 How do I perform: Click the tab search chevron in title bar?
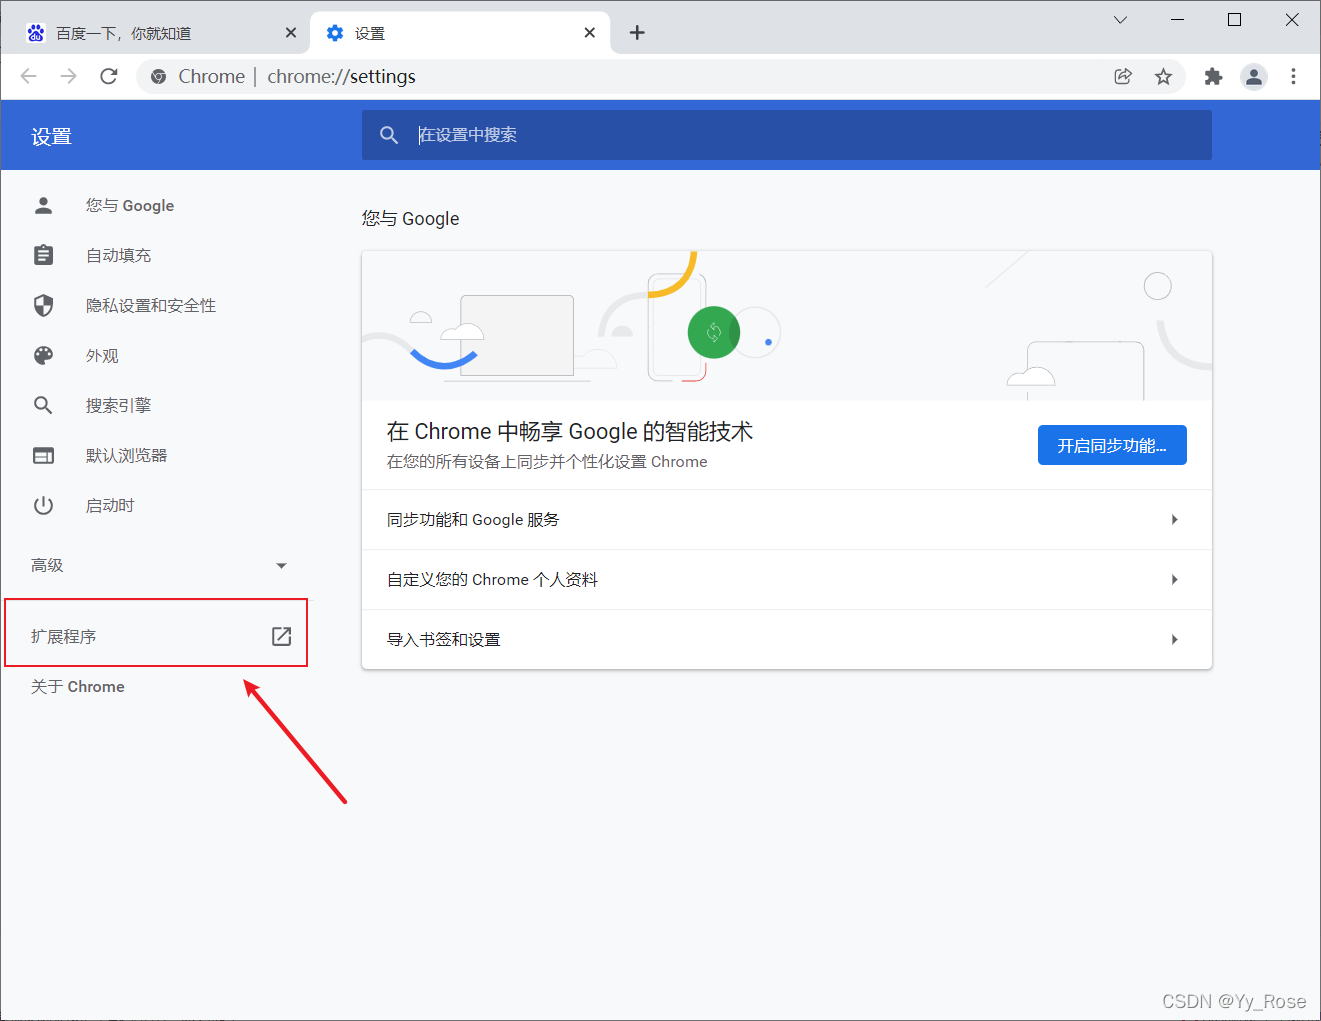1120,20
